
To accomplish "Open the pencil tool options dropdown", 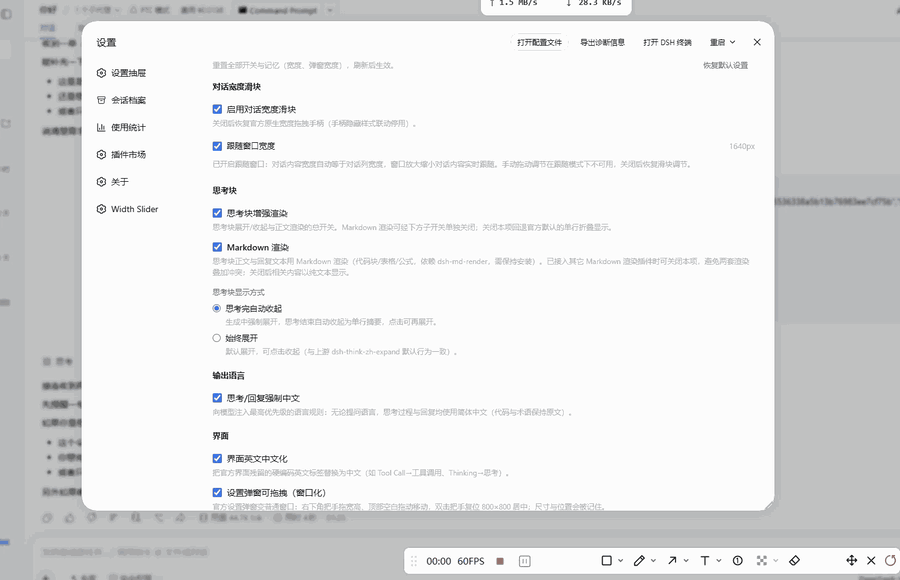I will tap(653, 560).
